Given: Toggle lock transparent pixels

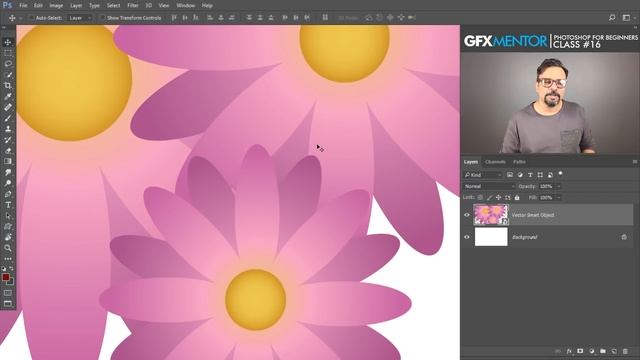Looking at the screenshot, I should click(480, 198).
